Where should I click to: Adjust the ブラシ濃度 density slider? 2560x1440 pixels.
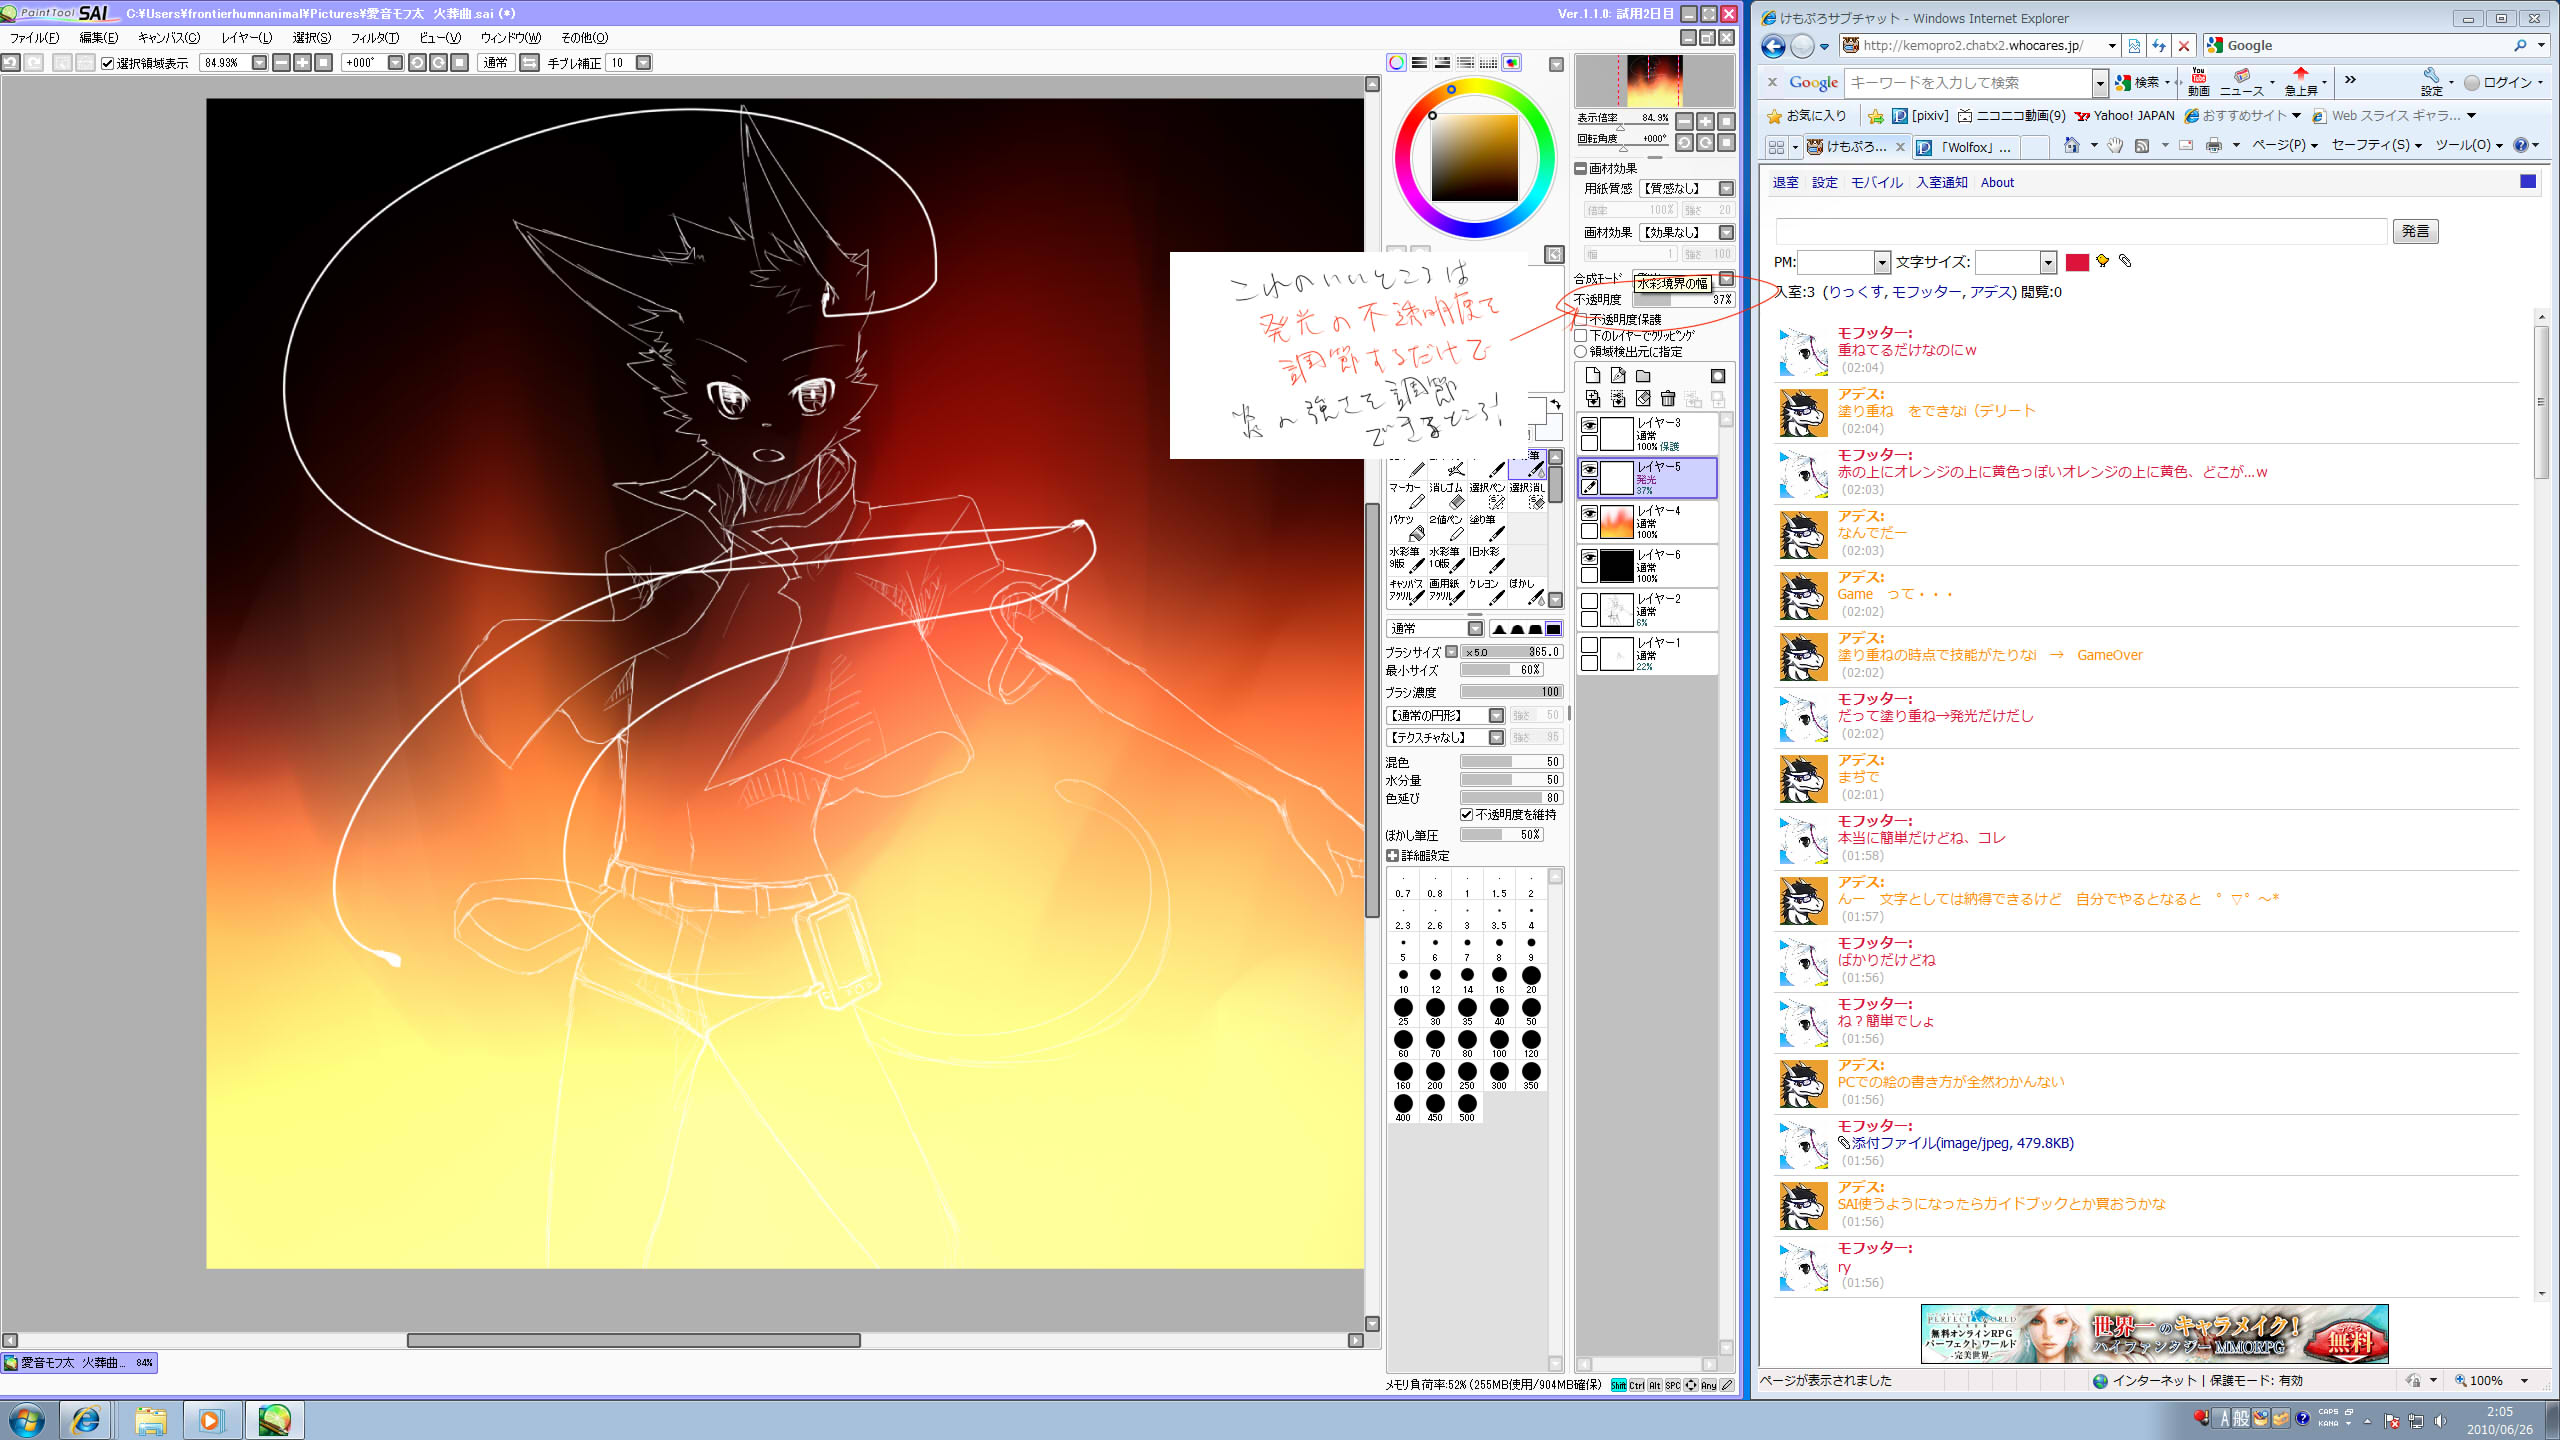point(1511,692)
